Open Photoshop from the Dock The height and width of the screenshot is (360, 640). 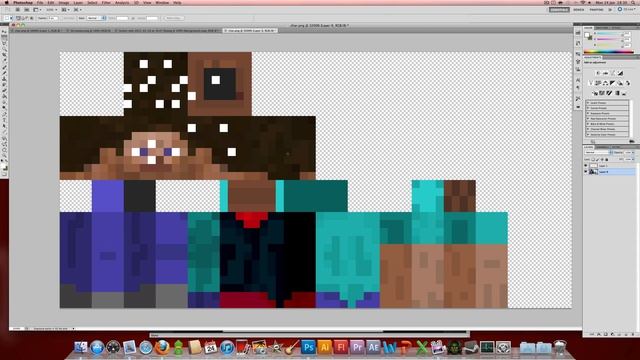[x=308, y=347]
